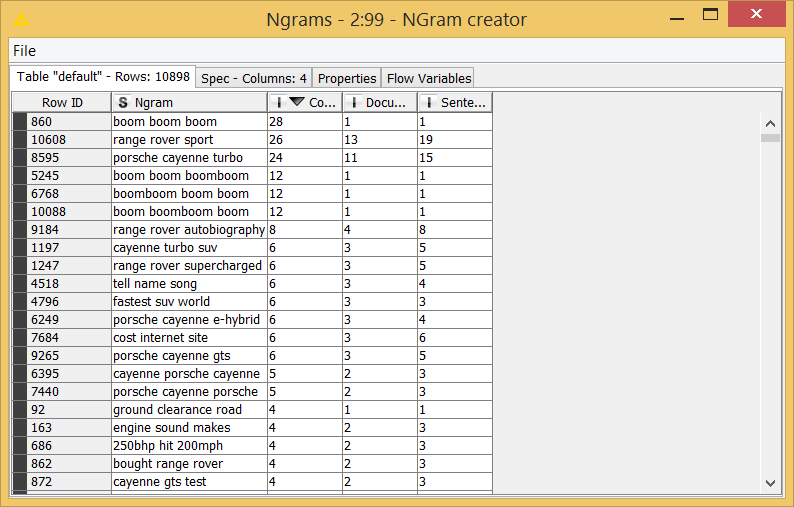This screenshot has width=794, height=507.
Task: Click the vertical scrollbar thumb
Action: pos(770,138)
